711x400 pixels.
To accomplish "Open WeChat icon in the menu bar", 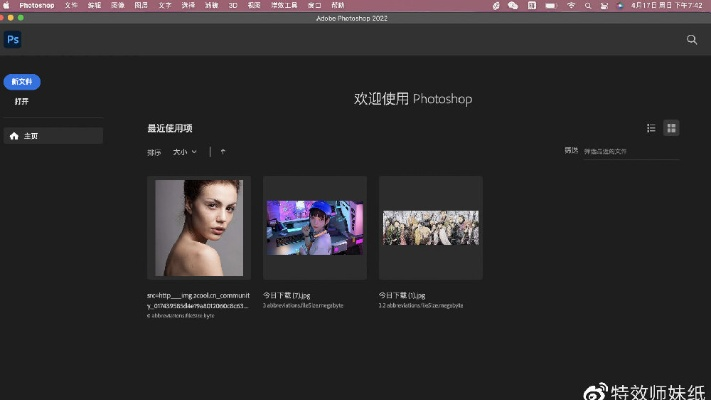I will coord(513,5).
